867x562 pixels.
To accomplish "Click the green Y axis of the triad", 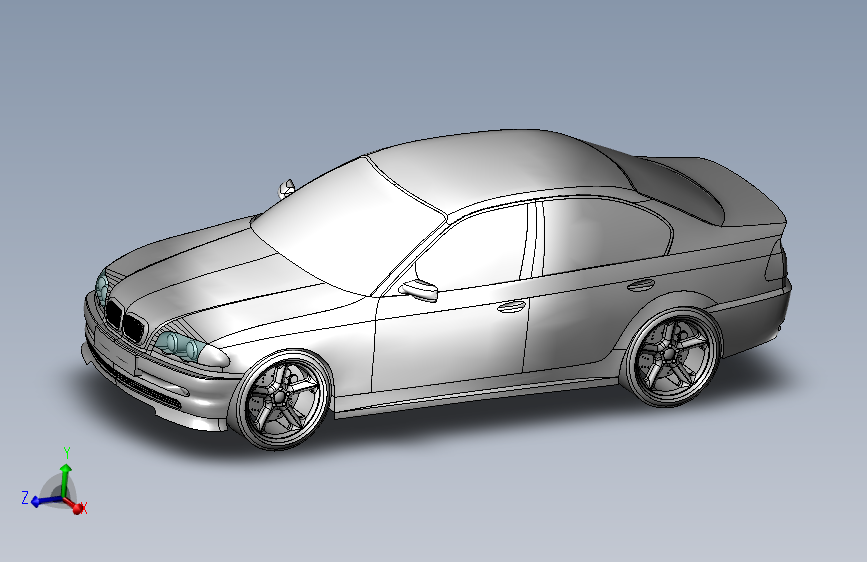I will (66, 479).
